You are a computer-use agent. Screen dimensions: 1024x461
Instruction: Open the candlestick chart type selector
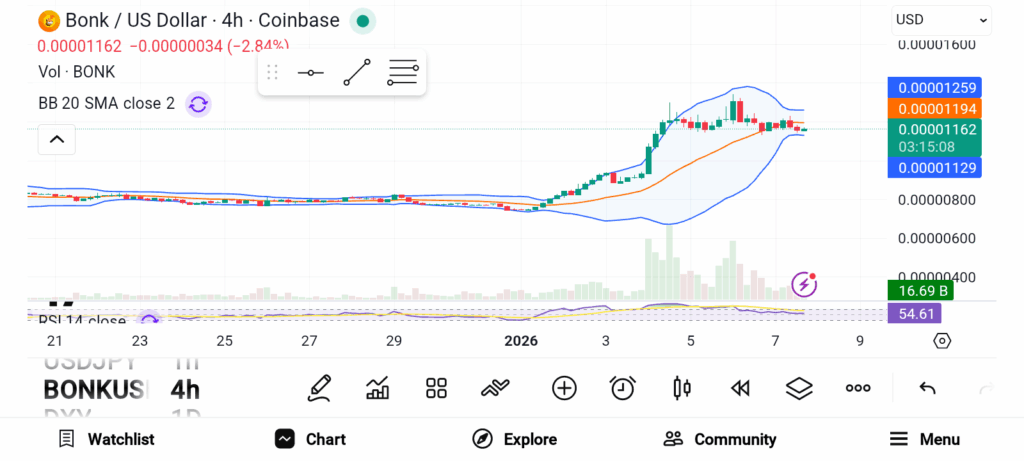click(682, 388)
